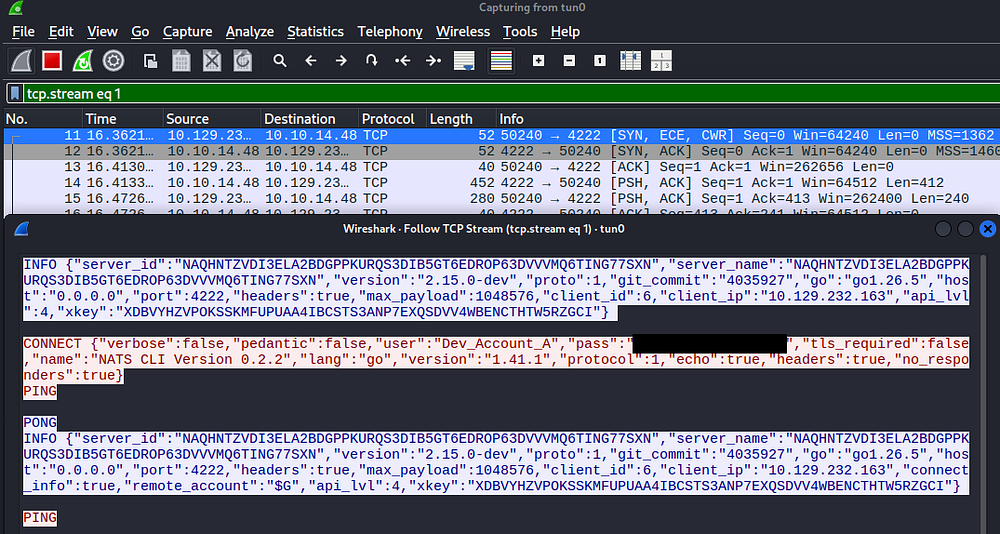Zoom out main window text with minus icon
The width and height of the screenshot is (1000, 534).
coord(570,61)
